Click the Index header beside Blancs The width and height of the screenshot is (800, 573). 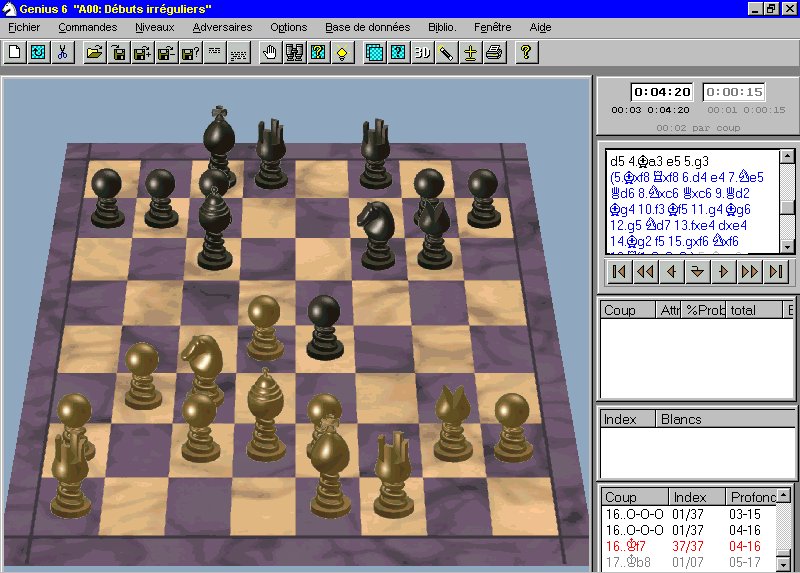point(628,419)
